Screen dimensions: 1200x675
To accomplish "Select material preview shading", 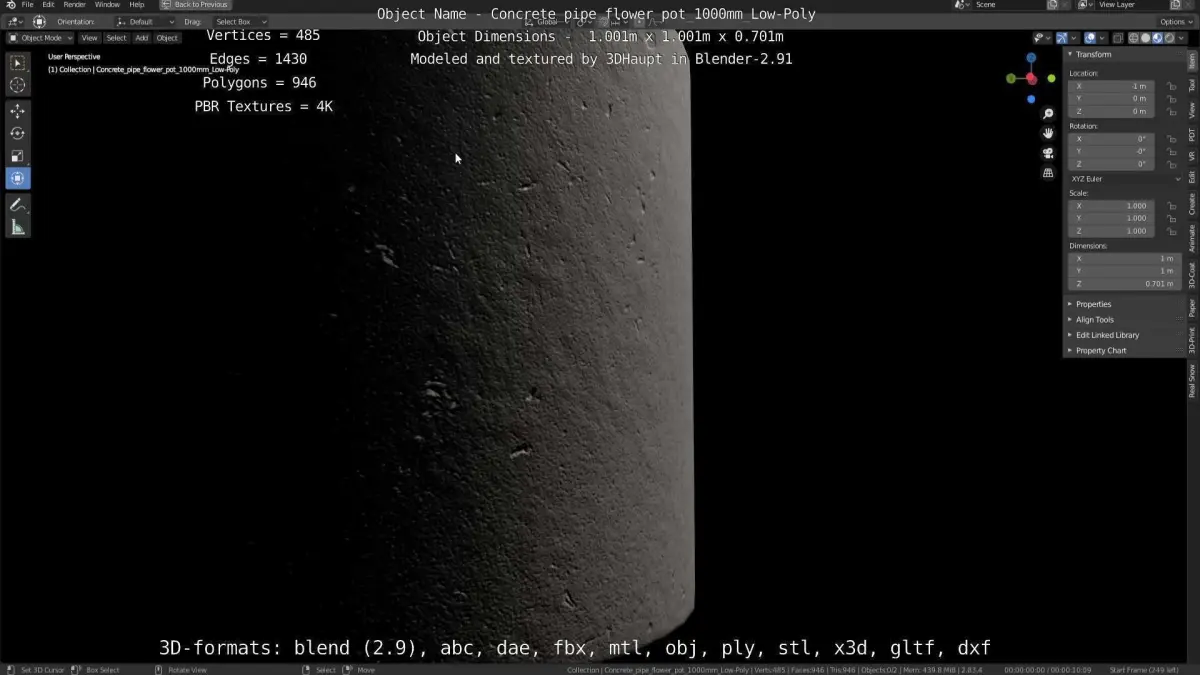I will pos(1157,38).
